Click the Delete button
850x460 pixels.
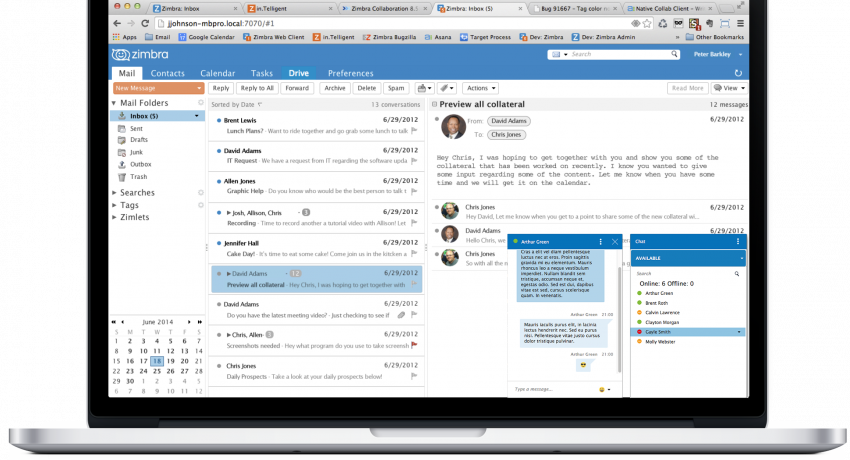[x=366, y=88]
